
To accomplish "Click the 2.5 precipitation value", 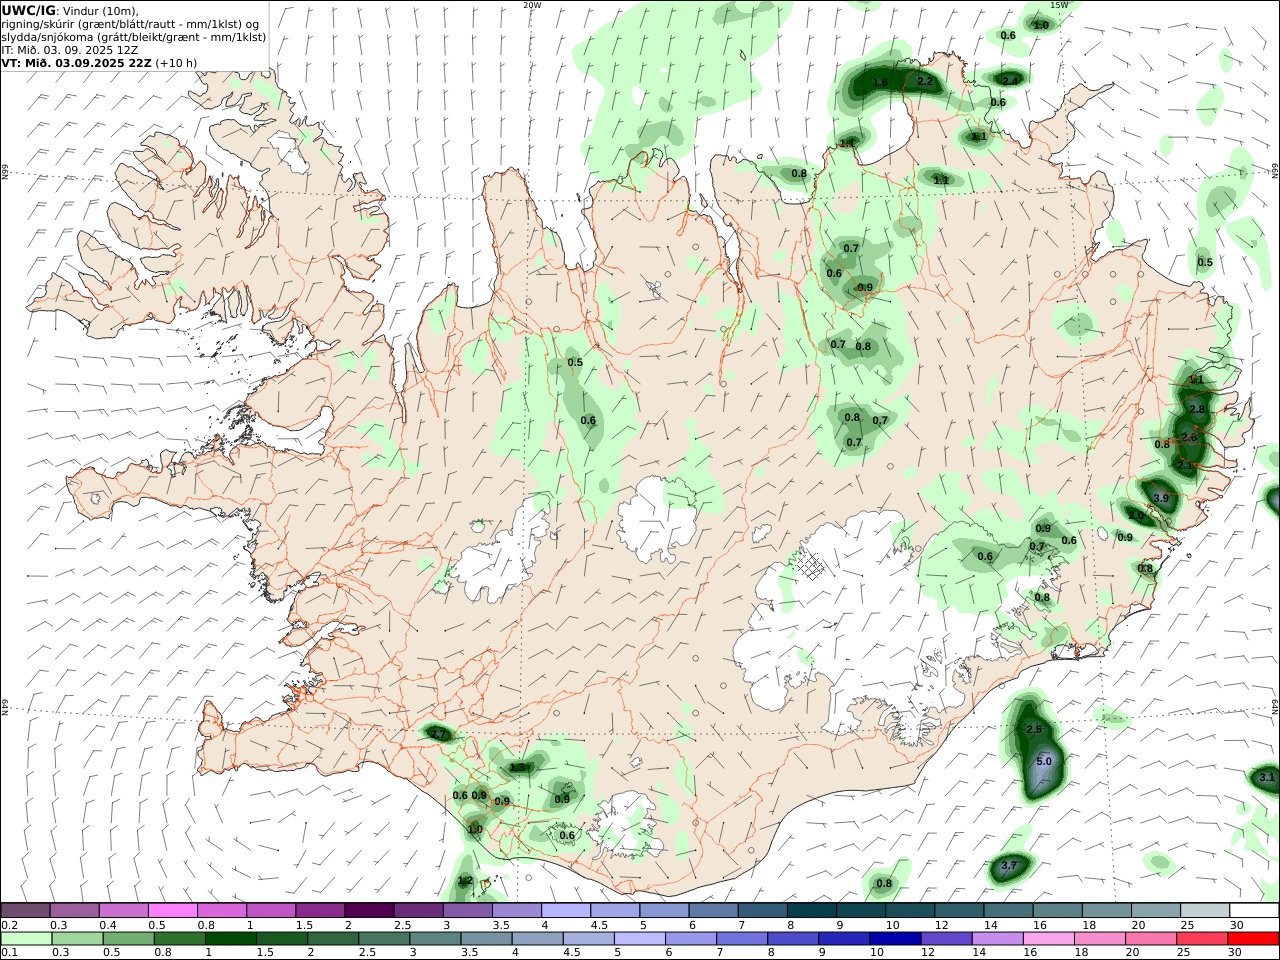I will pos(1034,729).
